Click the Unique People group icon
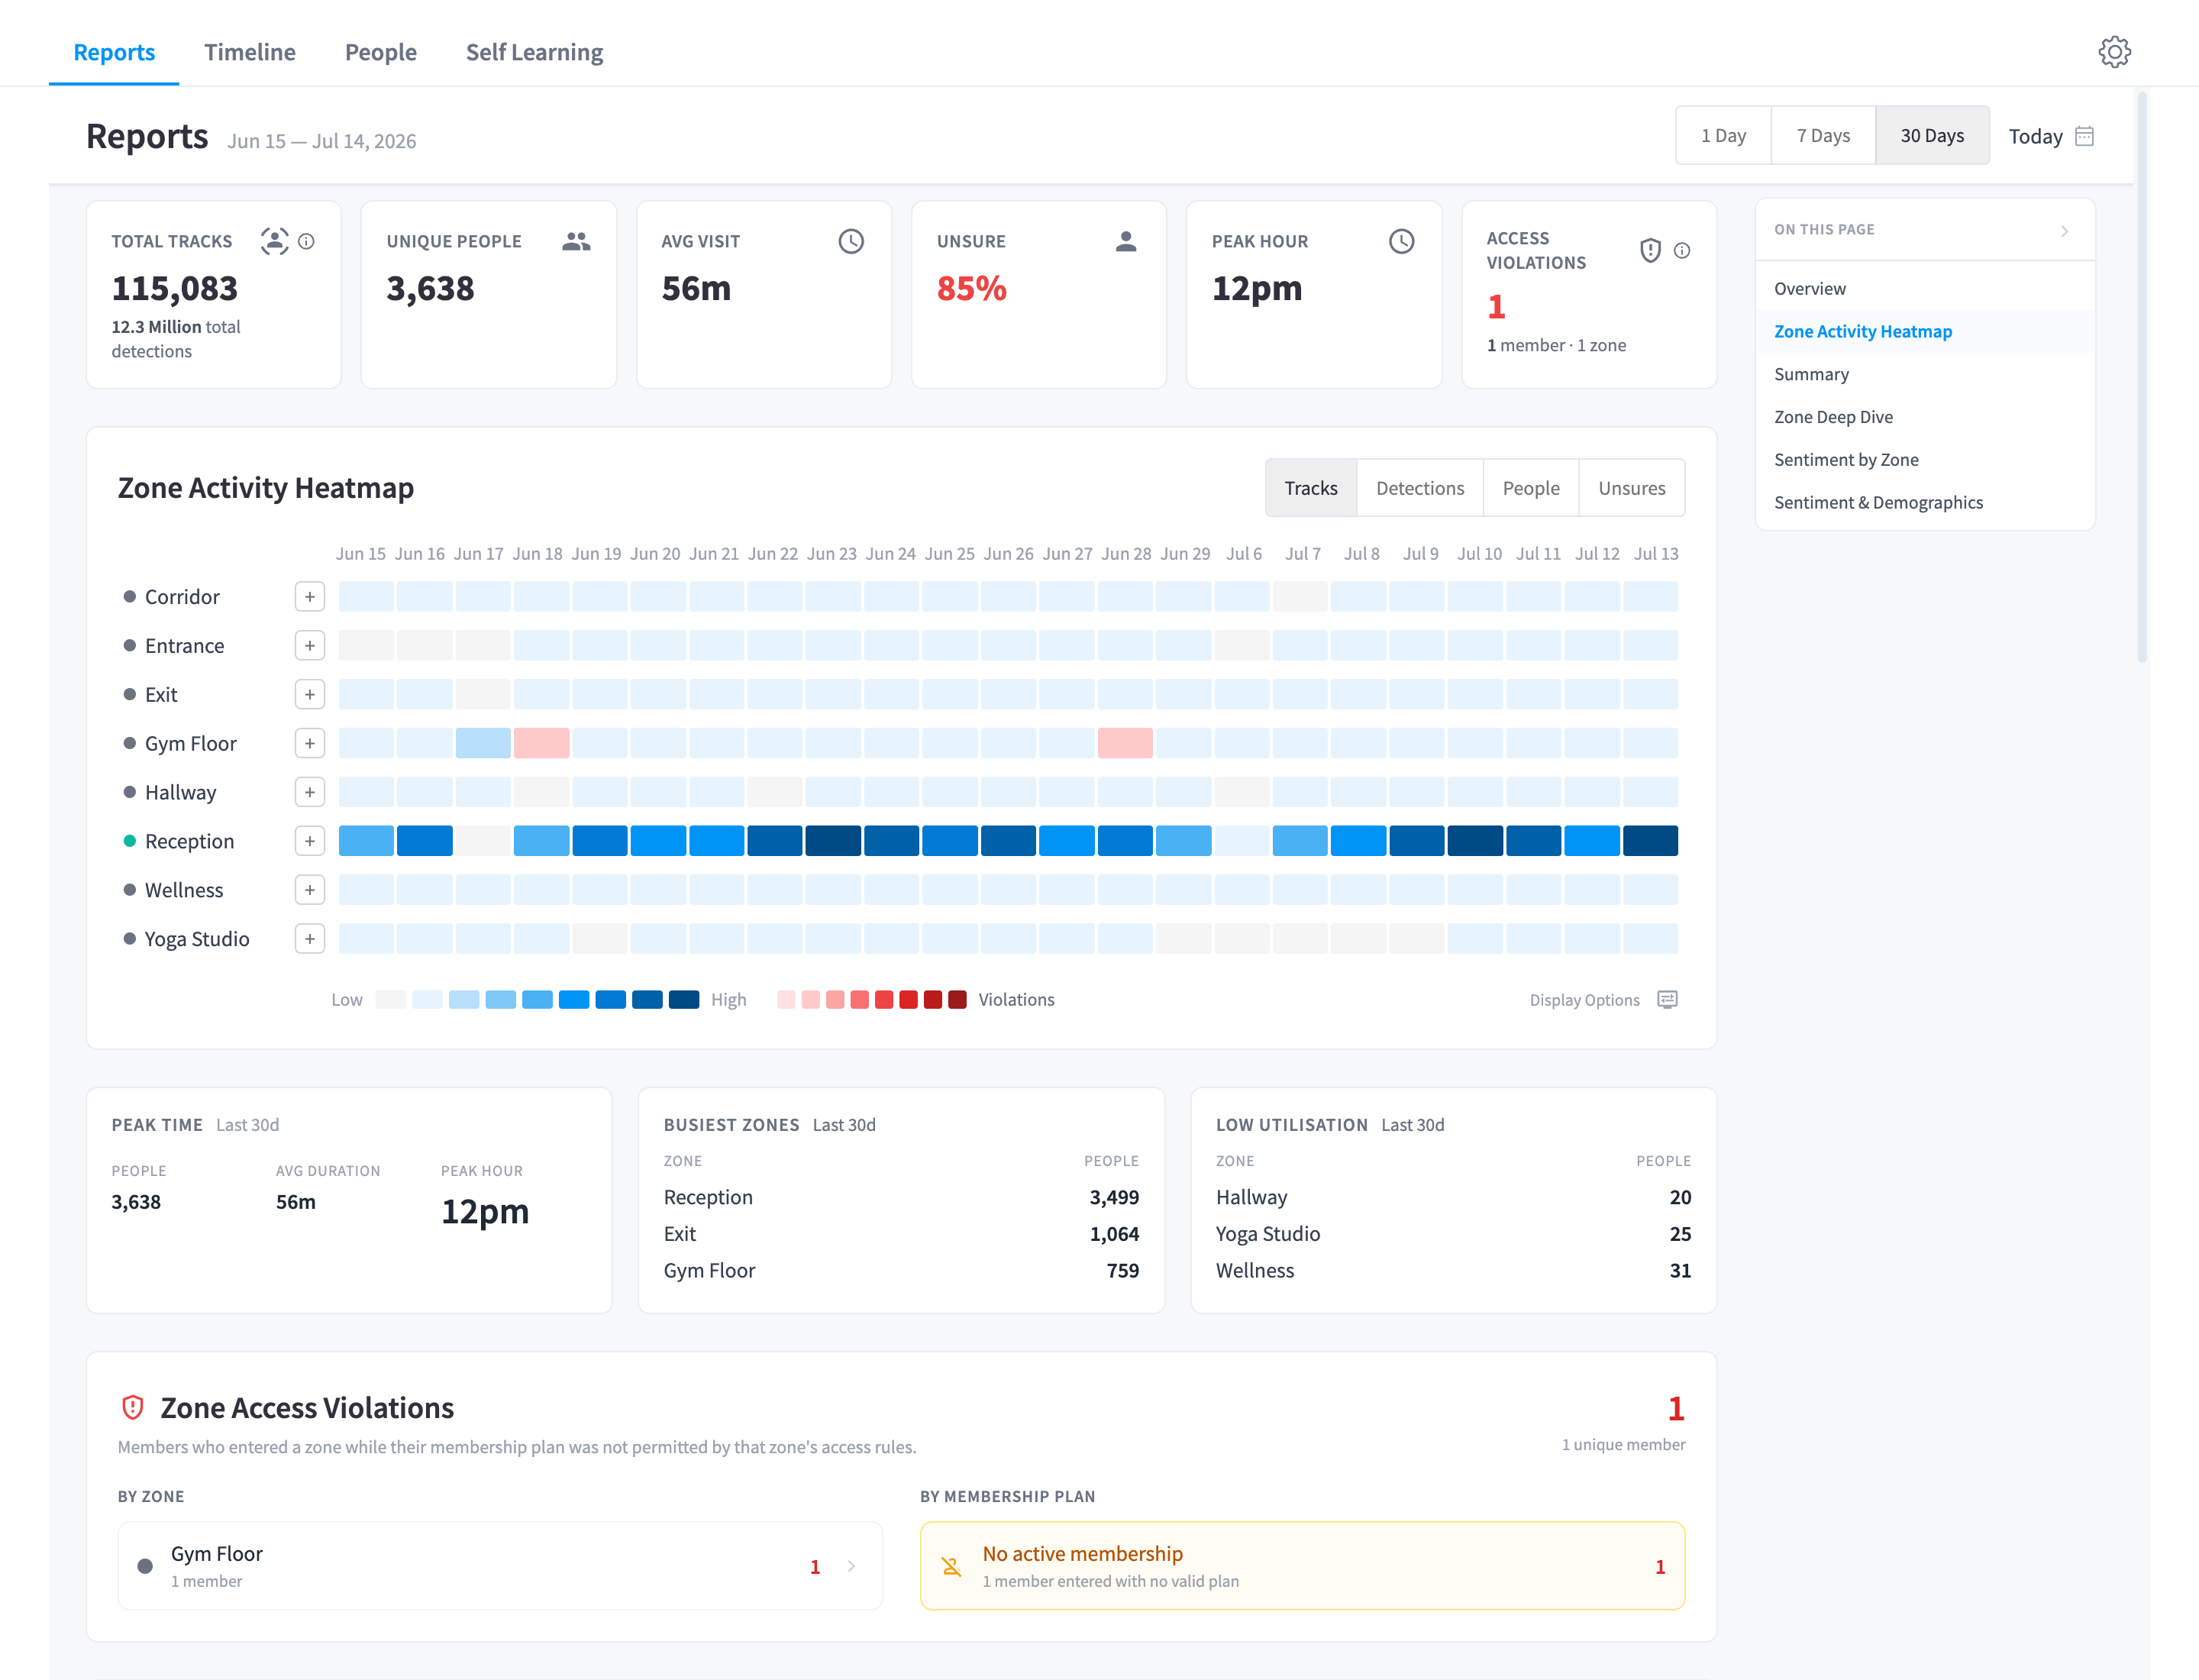 tap(576, 241)
